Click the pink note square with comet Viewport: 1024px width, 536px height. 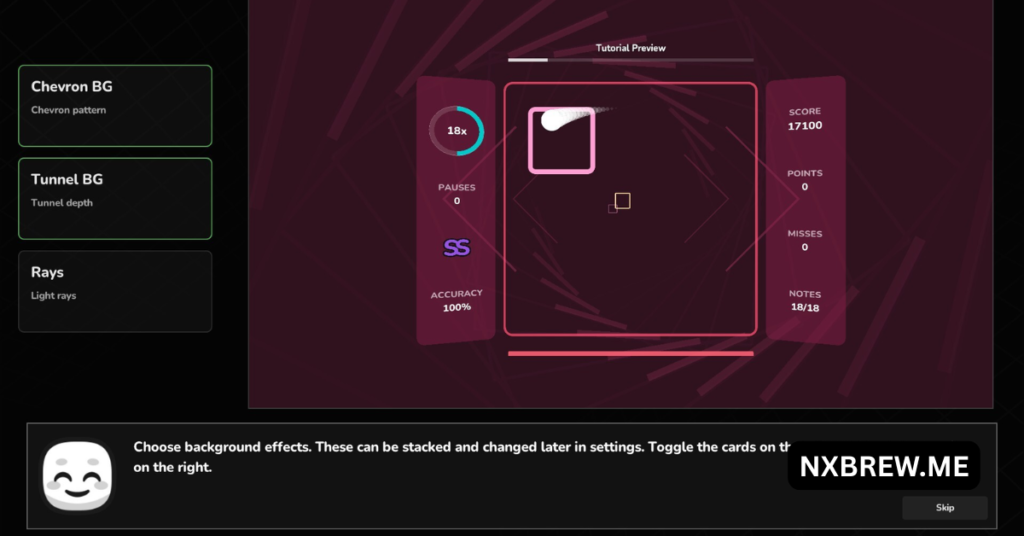coord(561,141)
